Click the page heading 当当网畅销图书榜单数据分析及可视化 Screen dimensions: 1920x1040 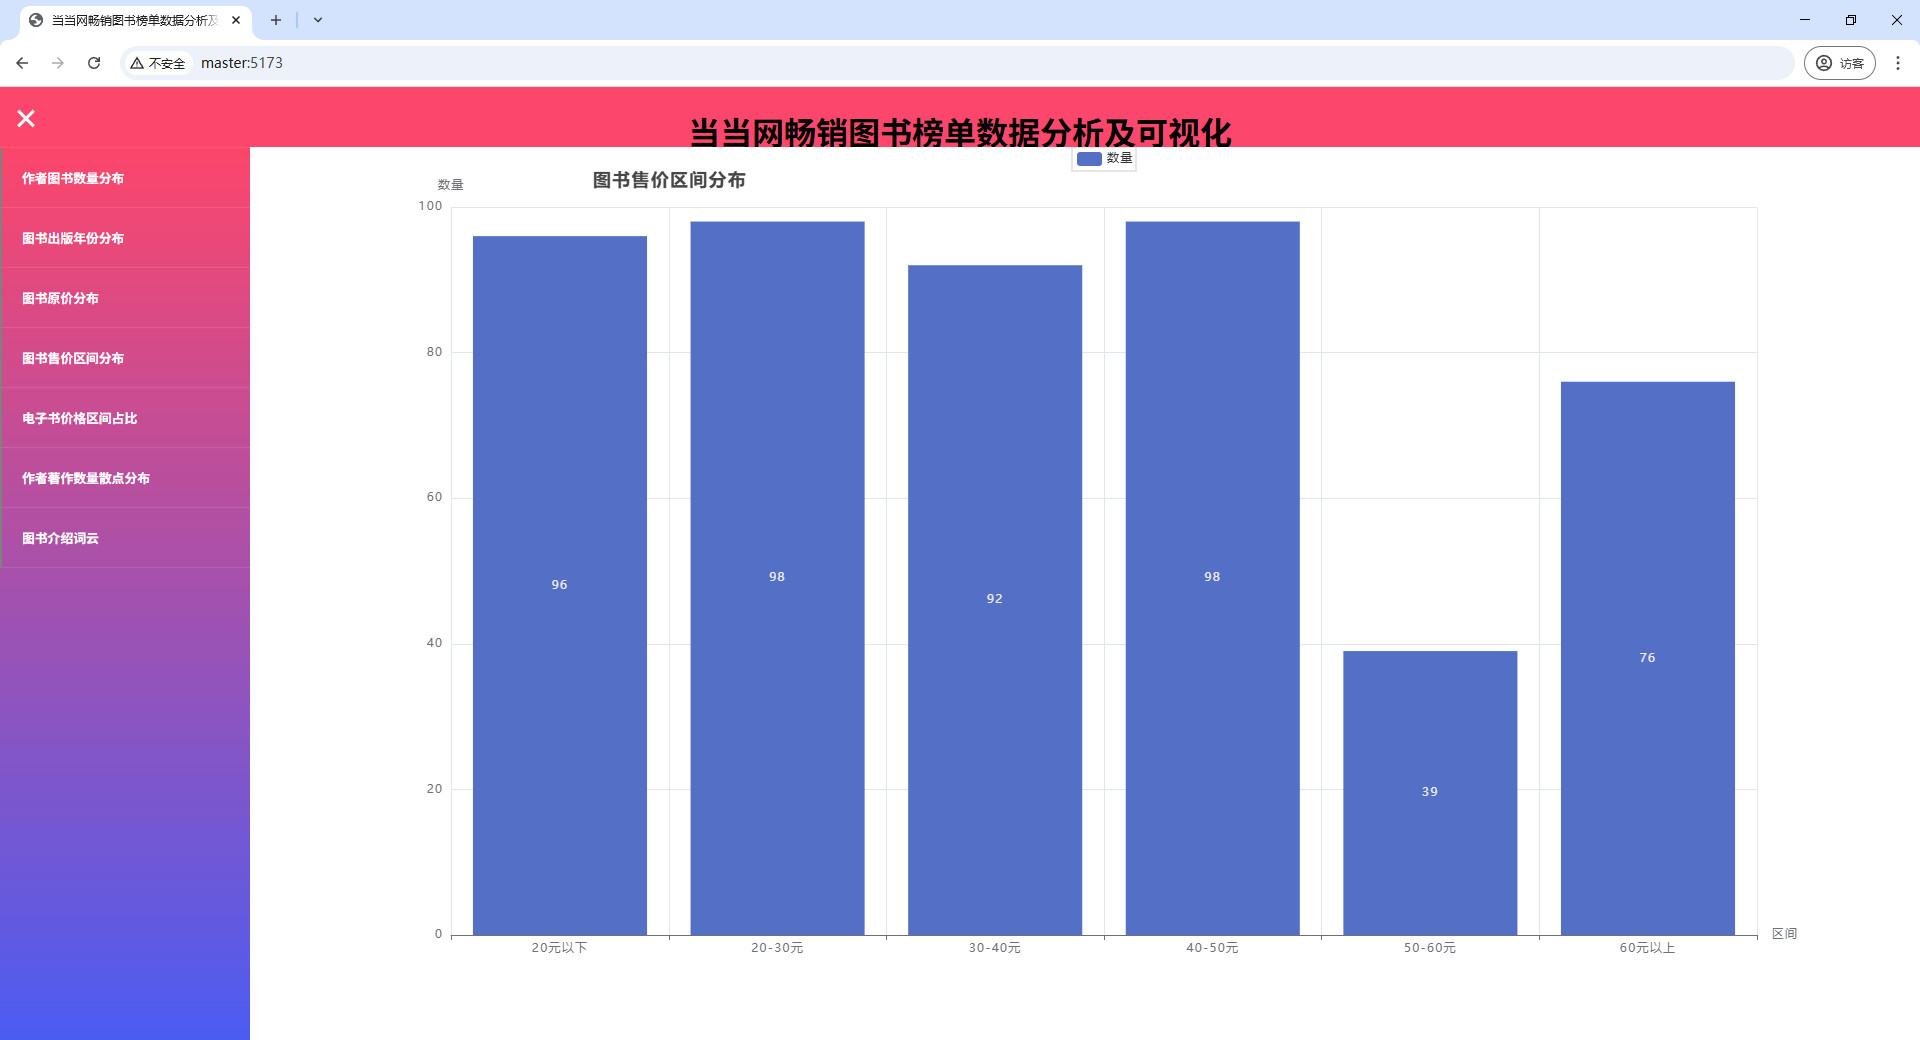pos(960,132)
